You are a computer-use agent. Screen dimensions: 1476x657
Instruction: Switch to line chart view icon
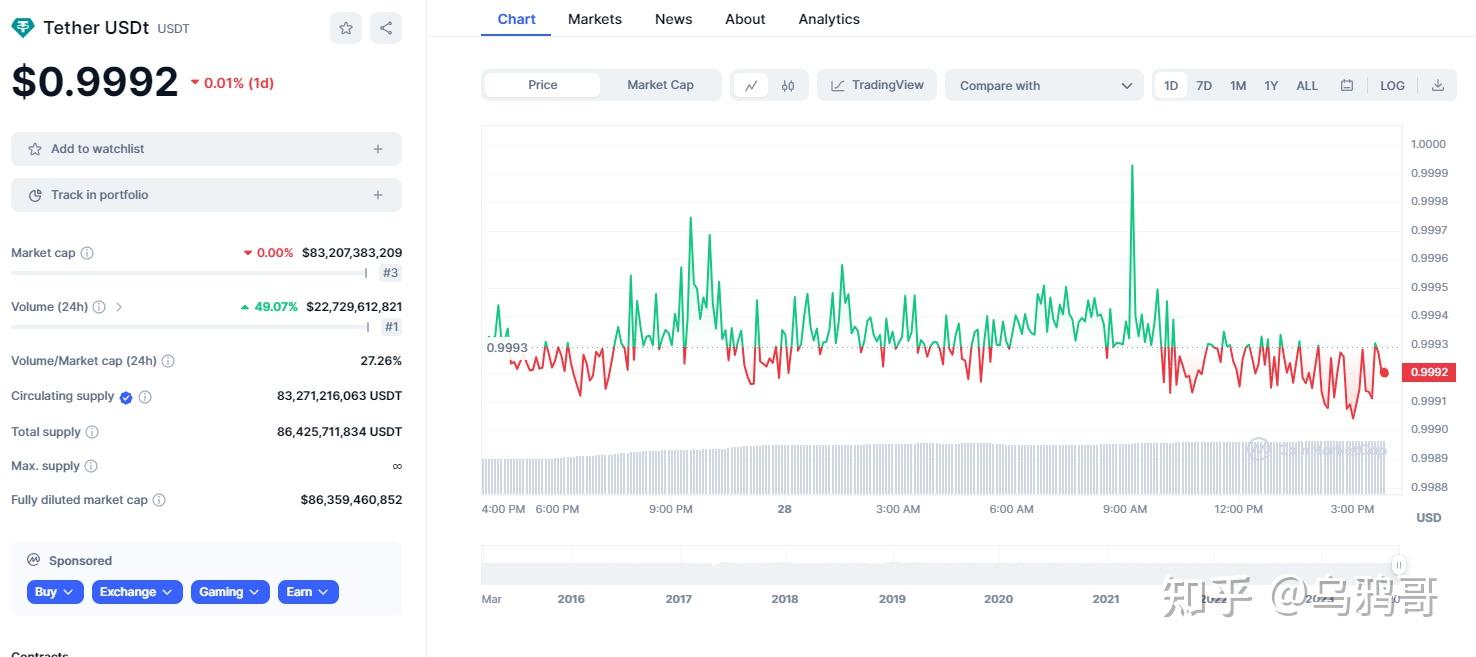tap(751, 86)
